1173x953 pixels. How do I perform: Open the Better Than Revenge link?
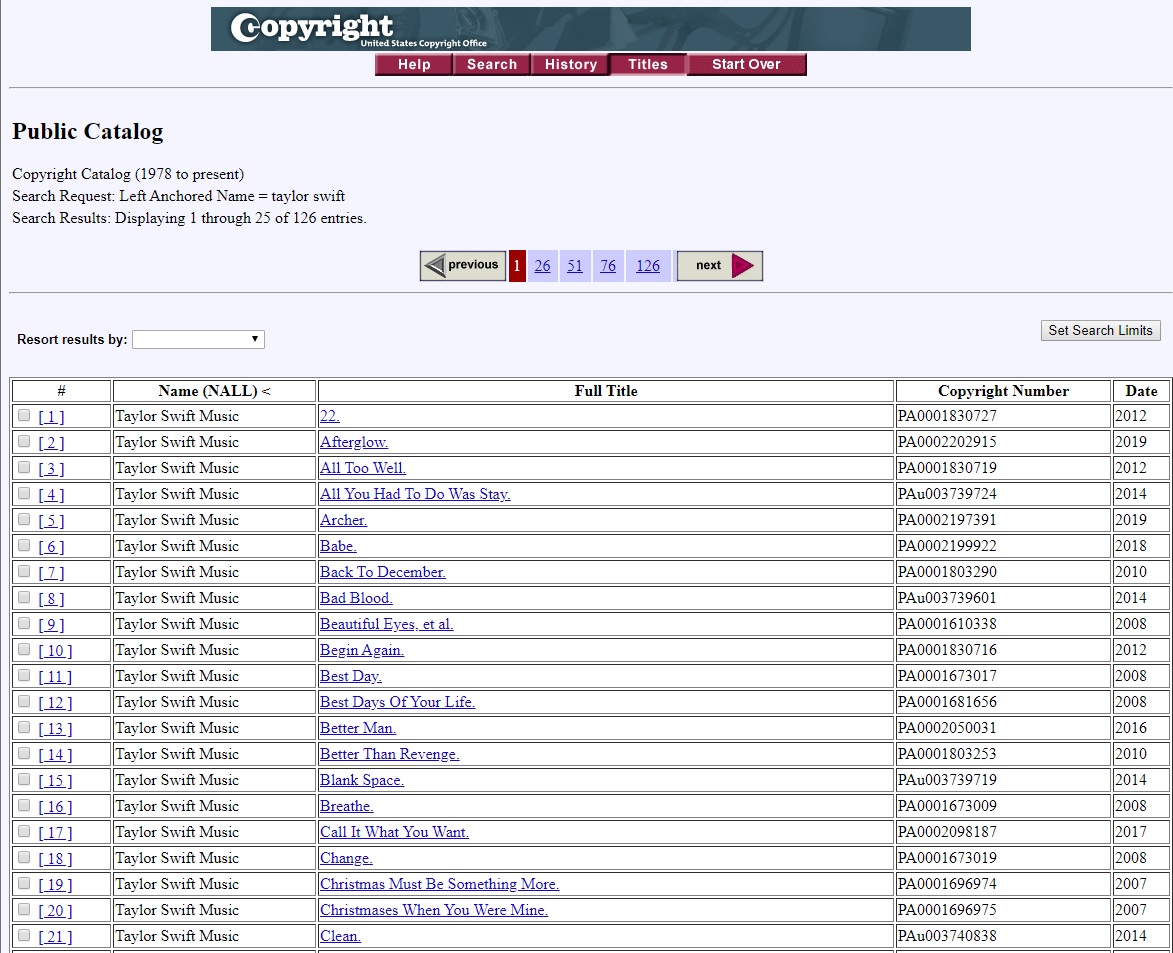pos(390,754)
